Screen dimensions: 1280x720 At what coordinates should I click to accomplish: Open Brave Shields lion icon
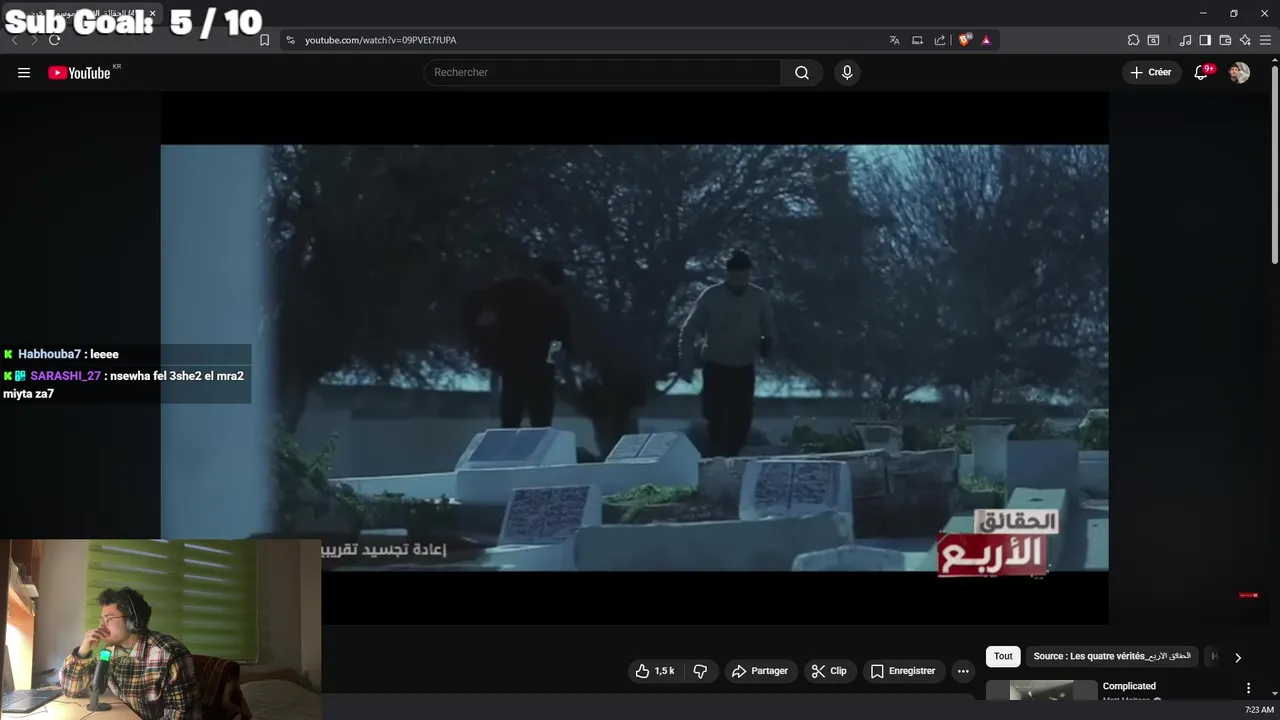click(965, 40)
